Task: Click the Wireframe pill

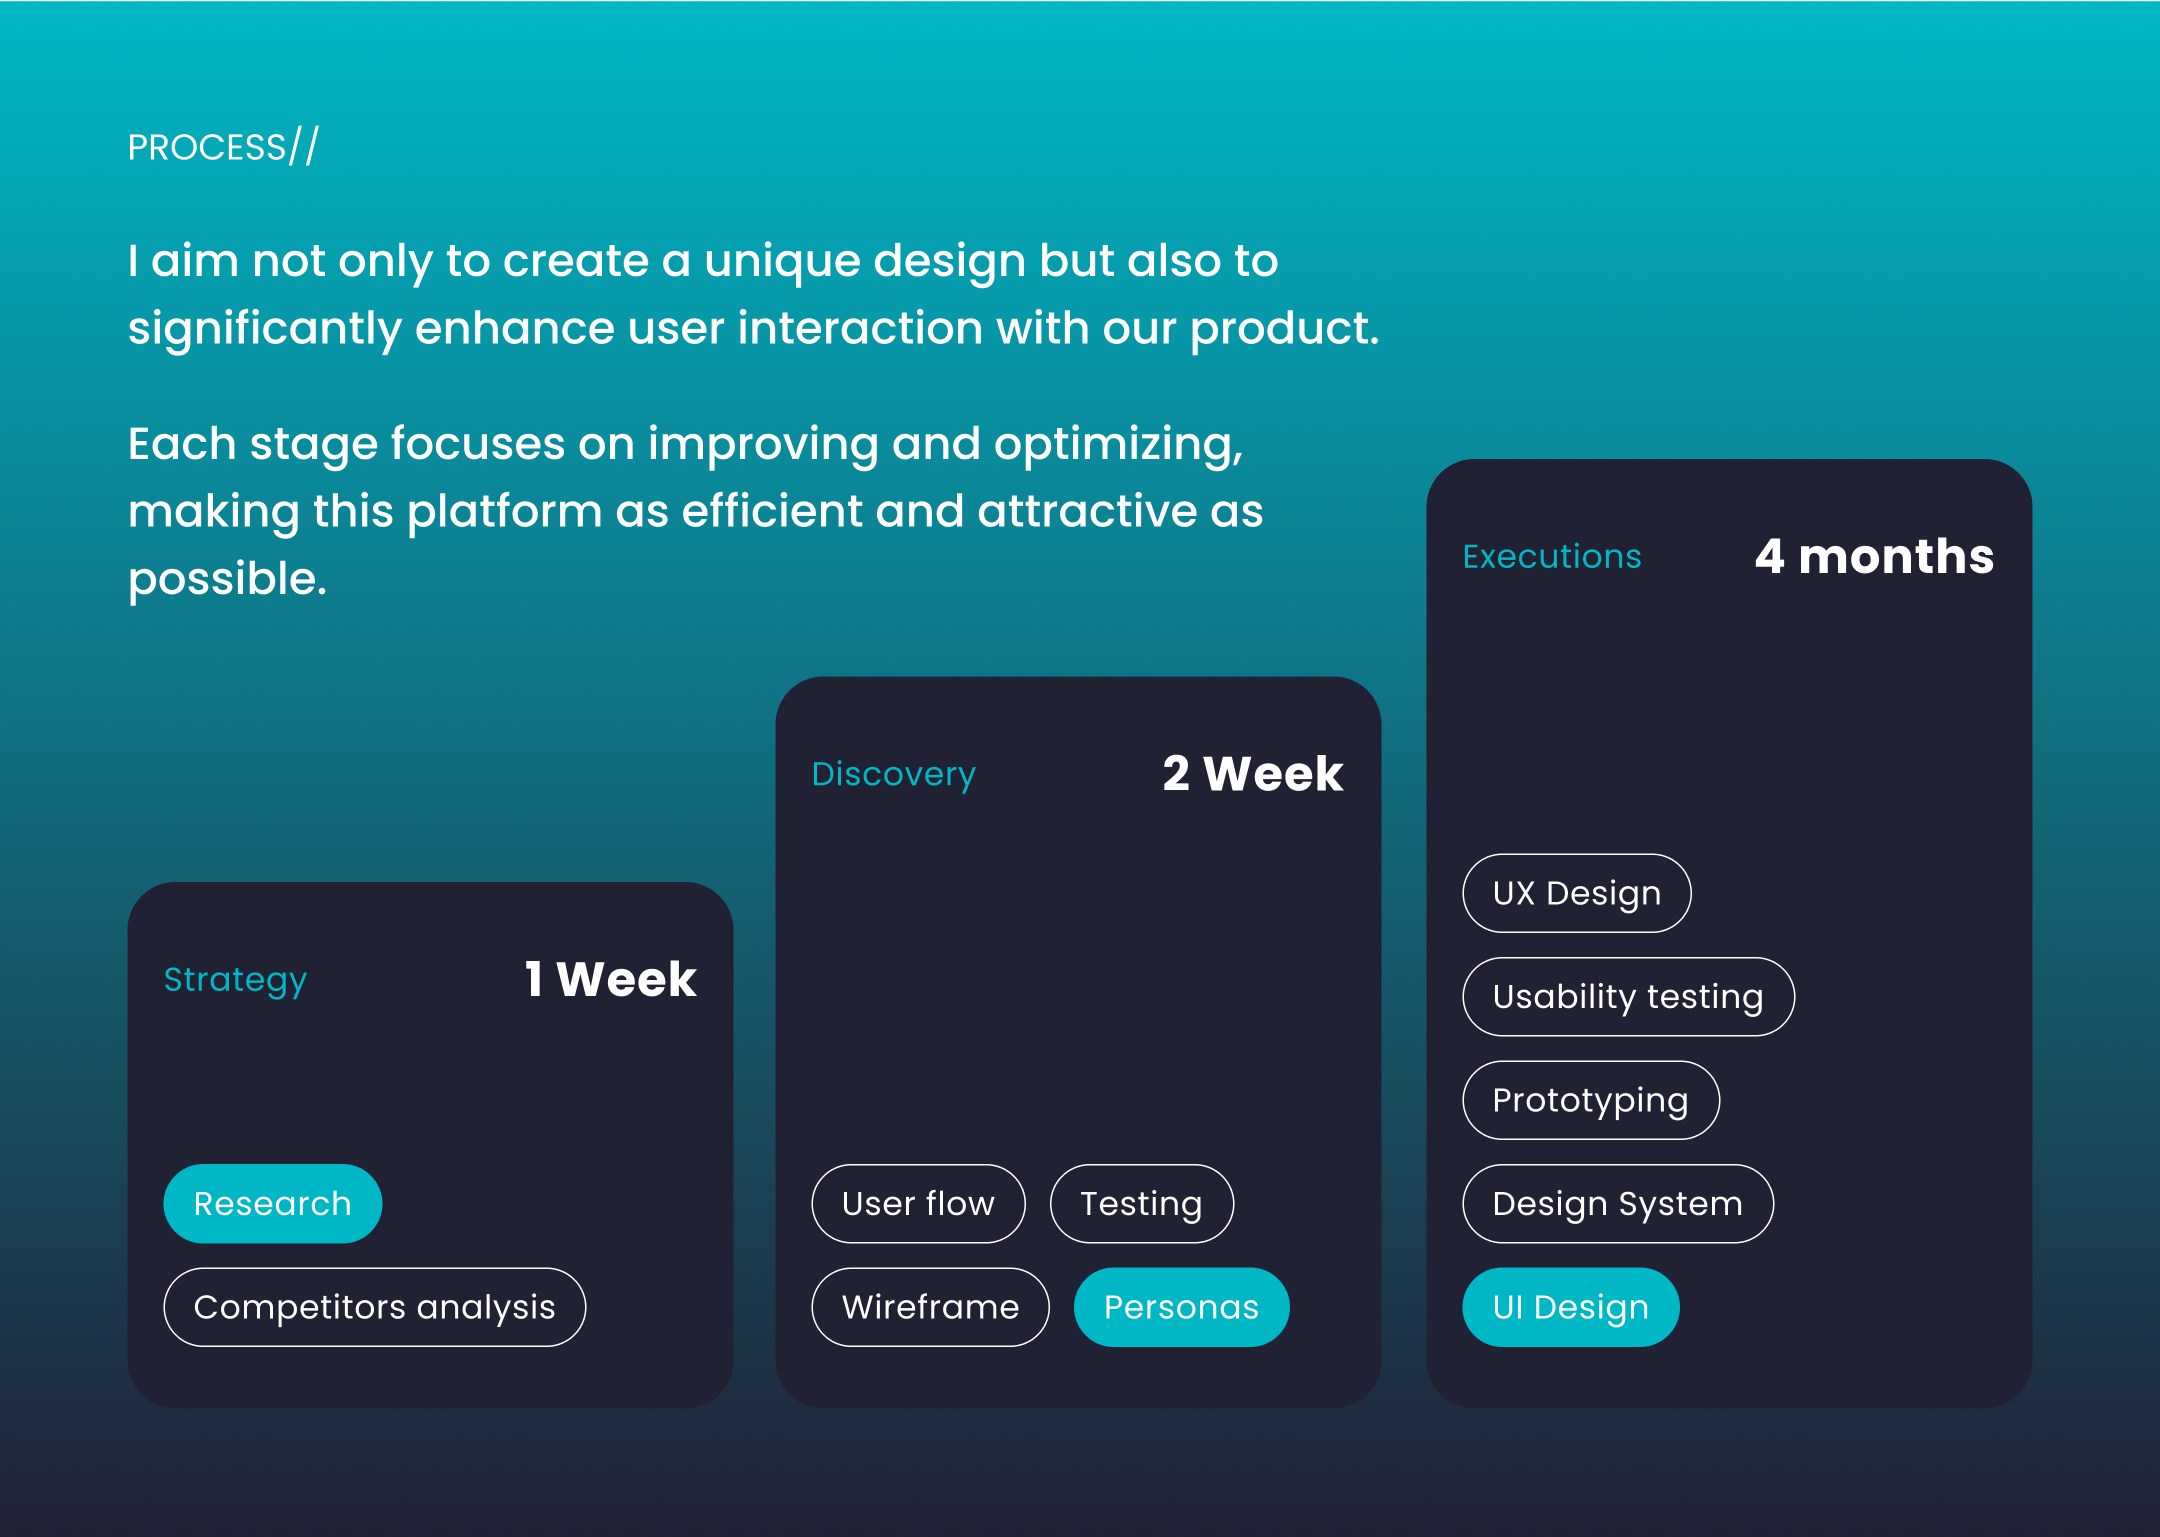Action: [x=930, y=1307]
